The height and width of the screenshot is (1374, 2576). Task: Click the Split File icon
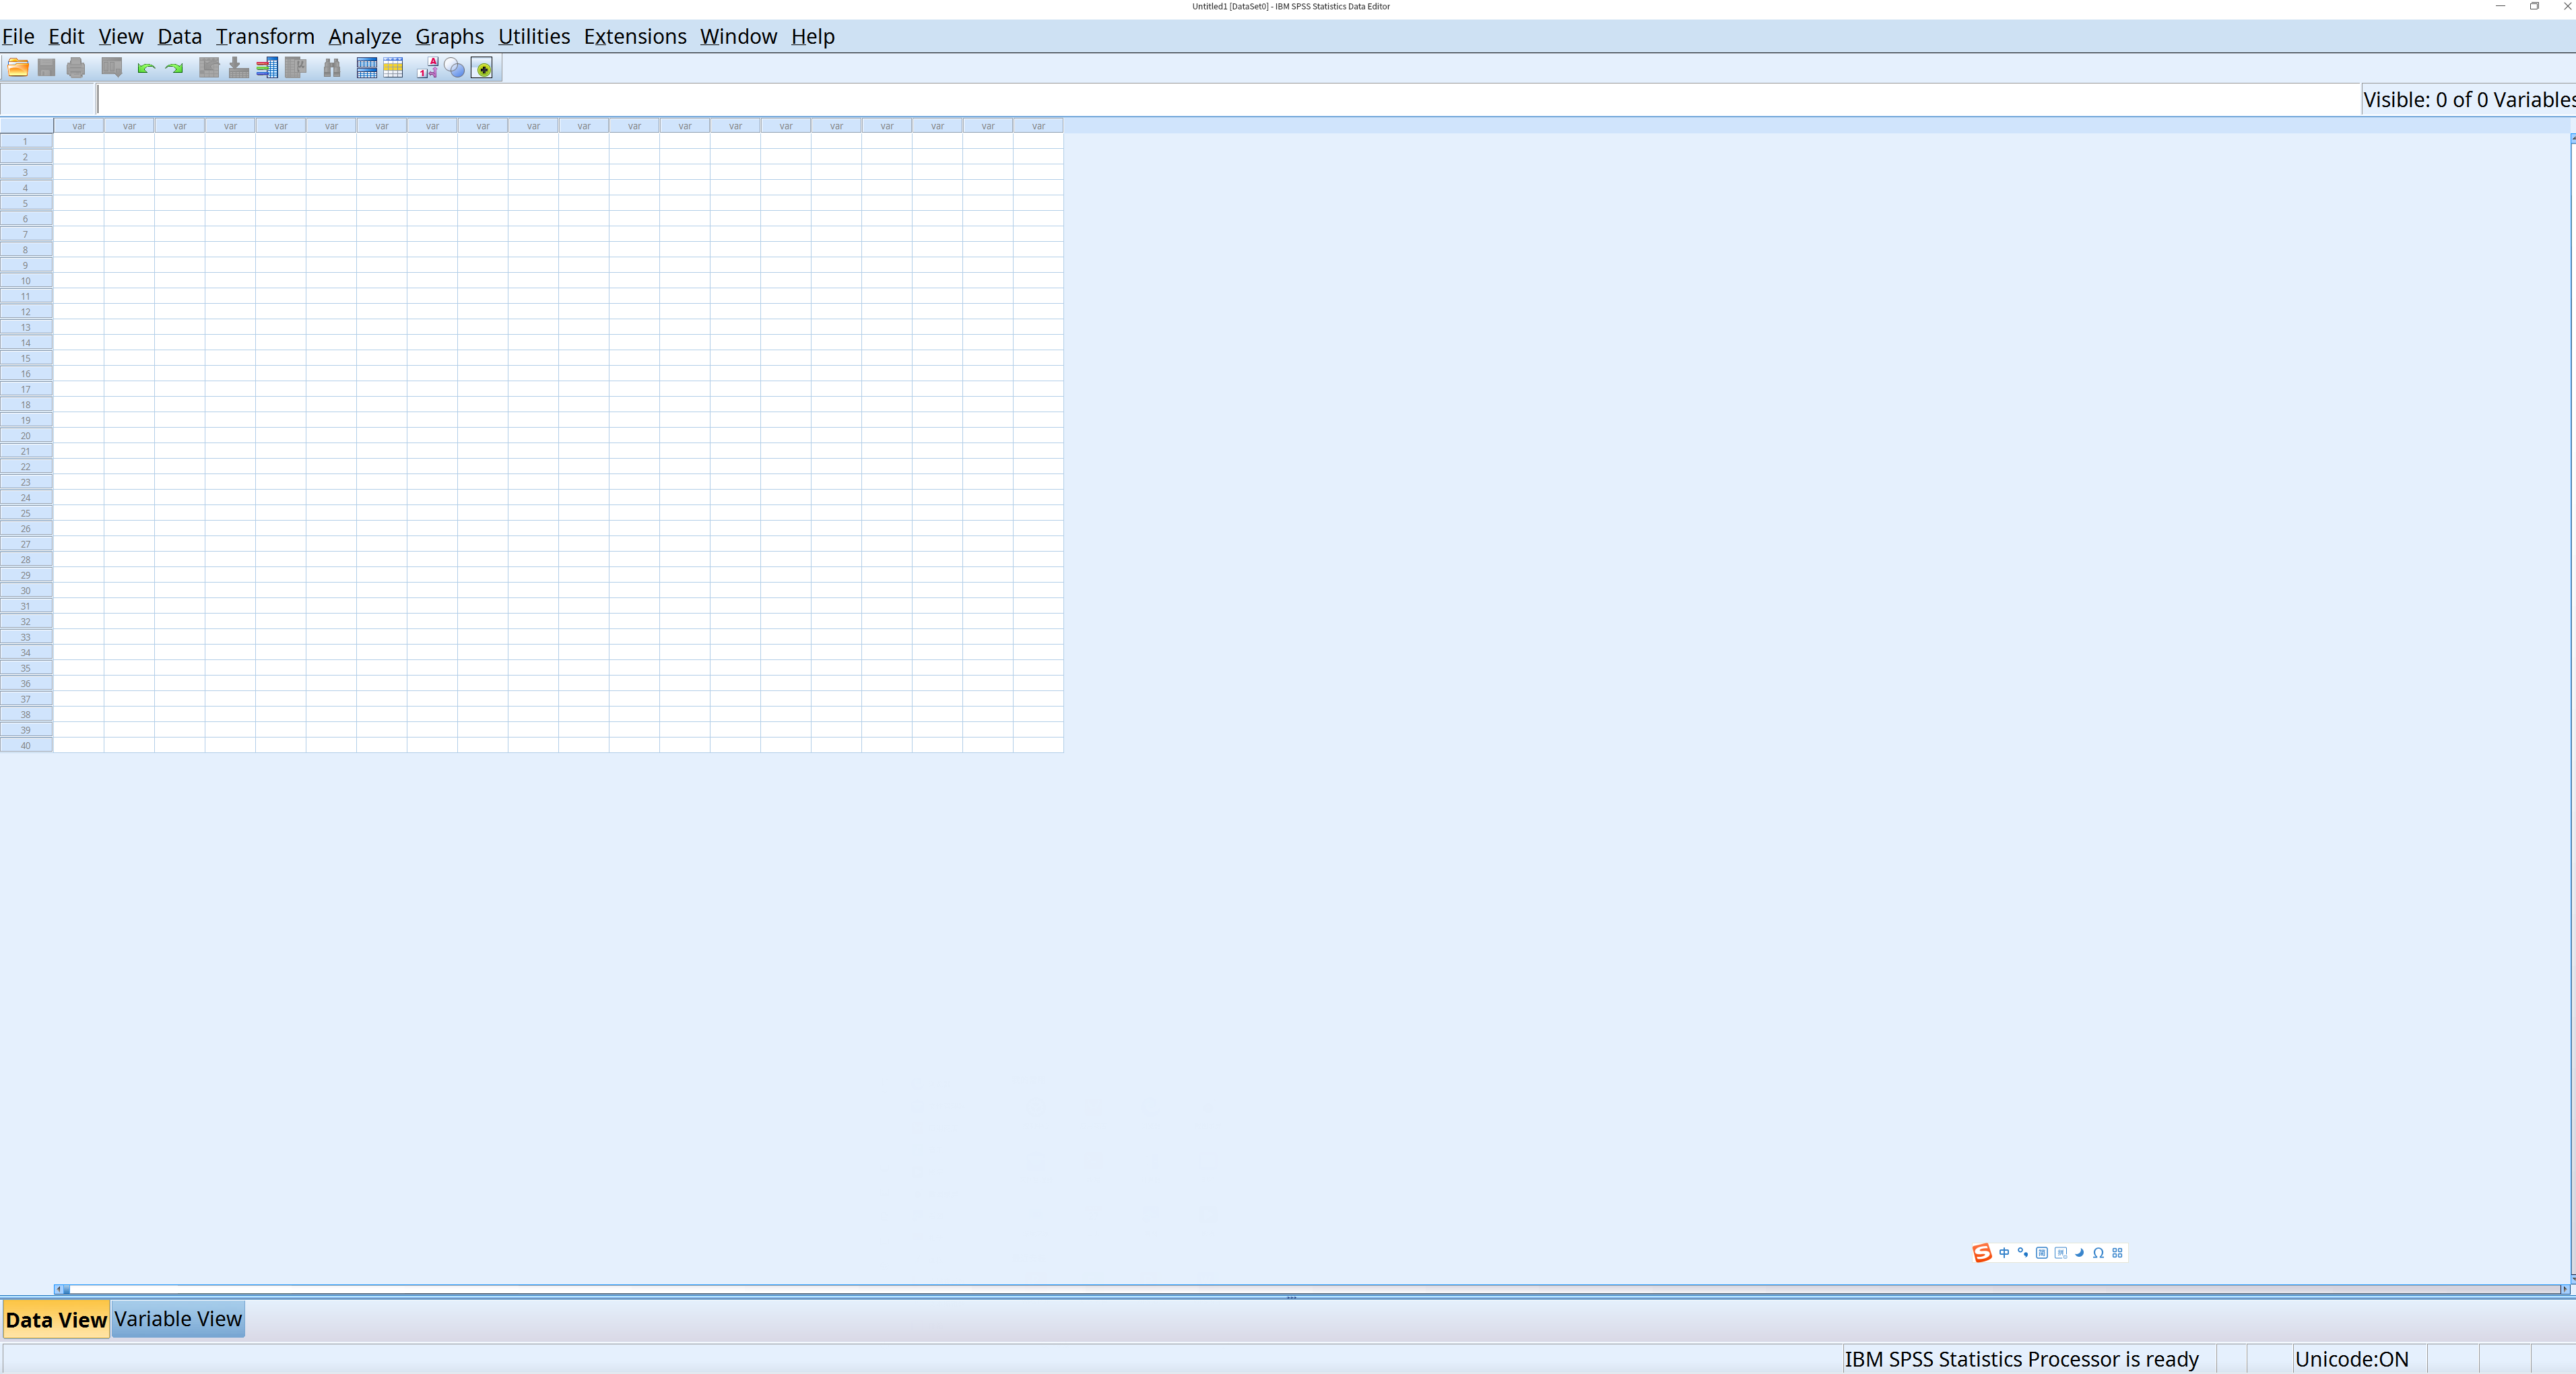367,67
